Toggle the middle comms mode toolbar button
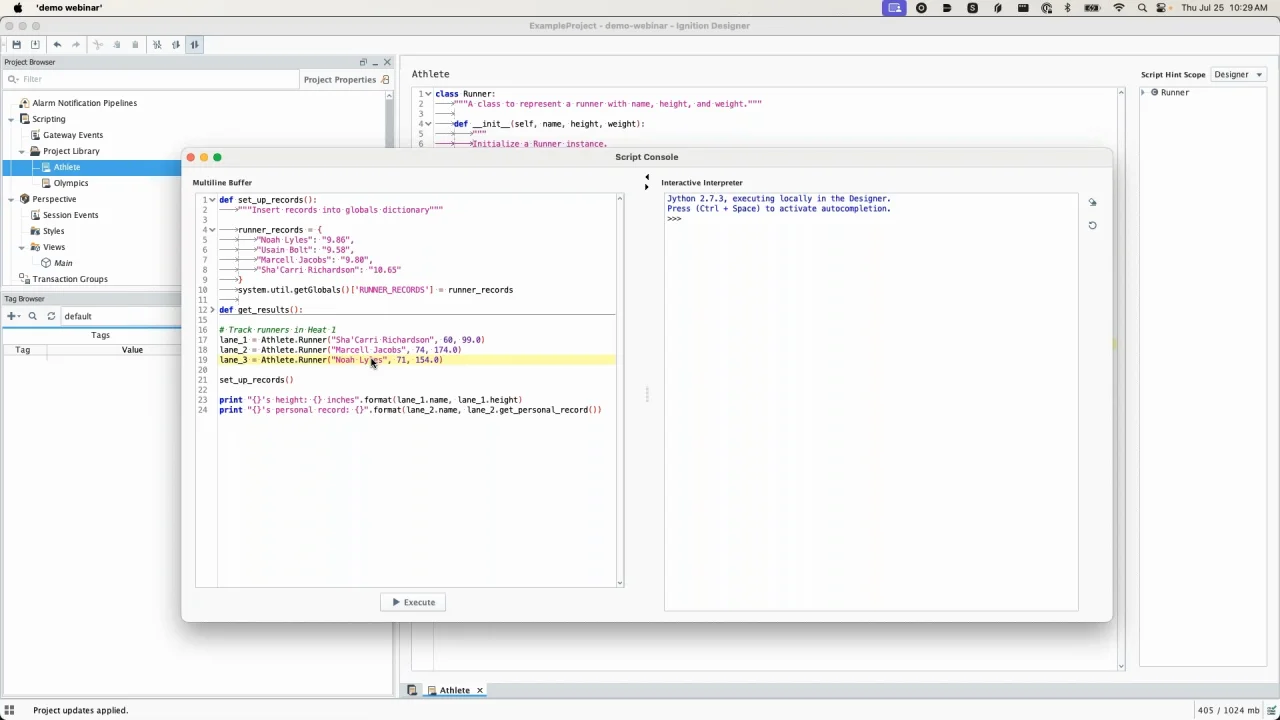 [x=176, y=45]
